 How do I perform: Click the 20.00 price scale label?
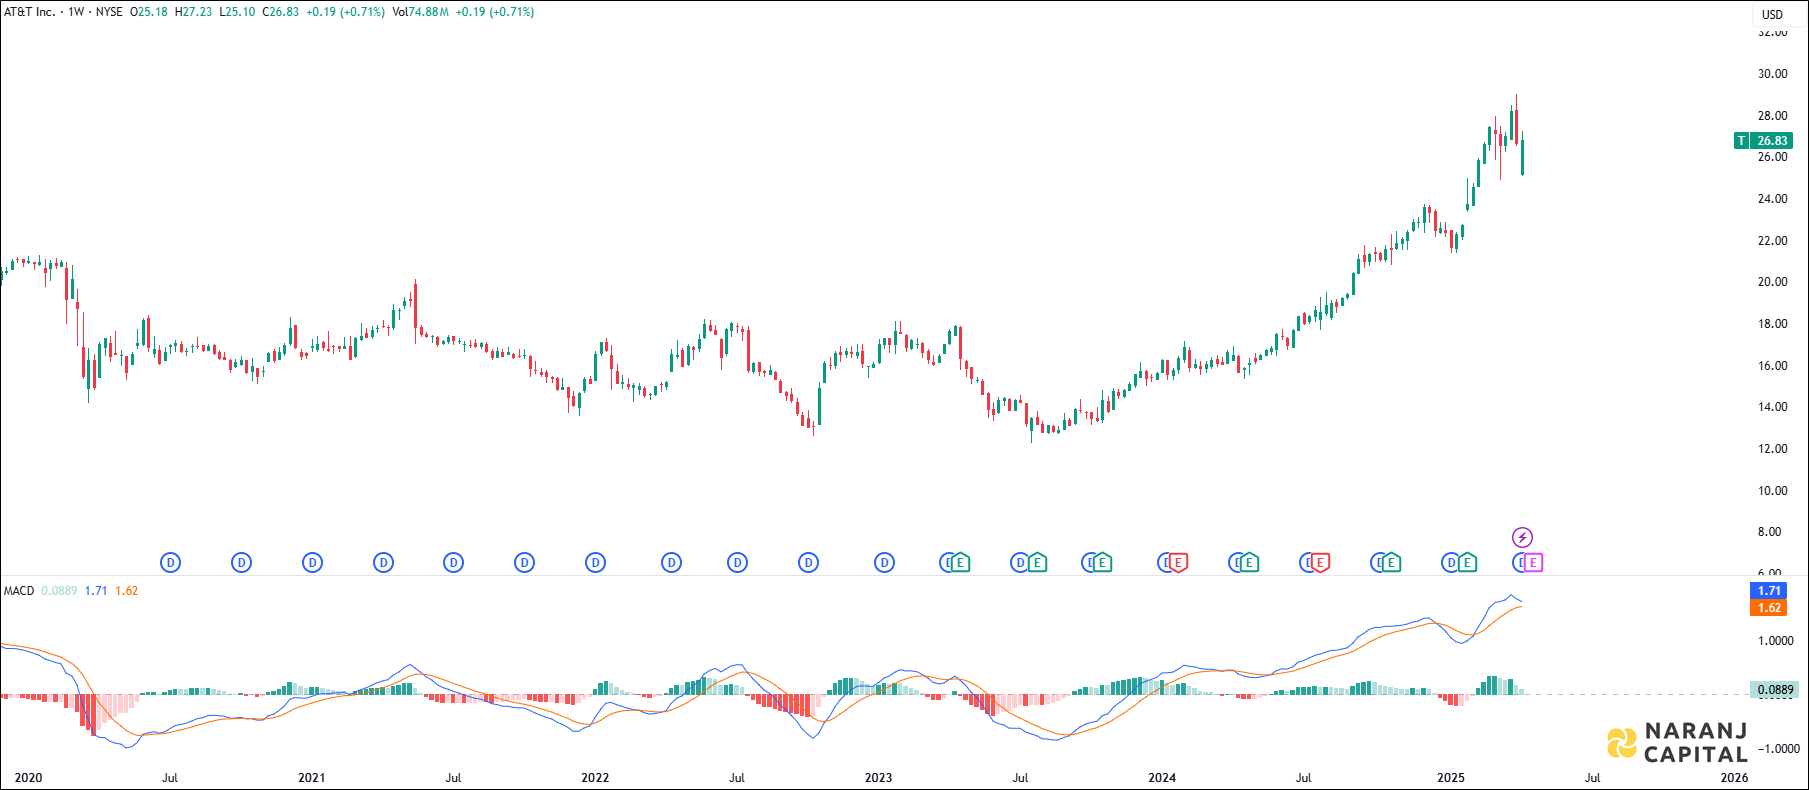click(x=1773, y=282)
